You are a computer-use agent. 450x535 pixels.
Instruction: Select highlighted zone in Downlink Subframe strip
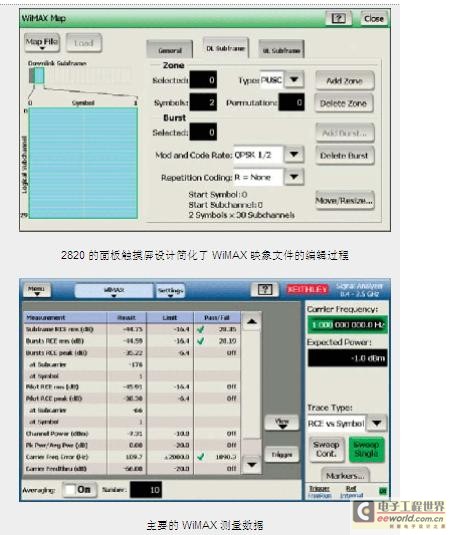point(39,76)
